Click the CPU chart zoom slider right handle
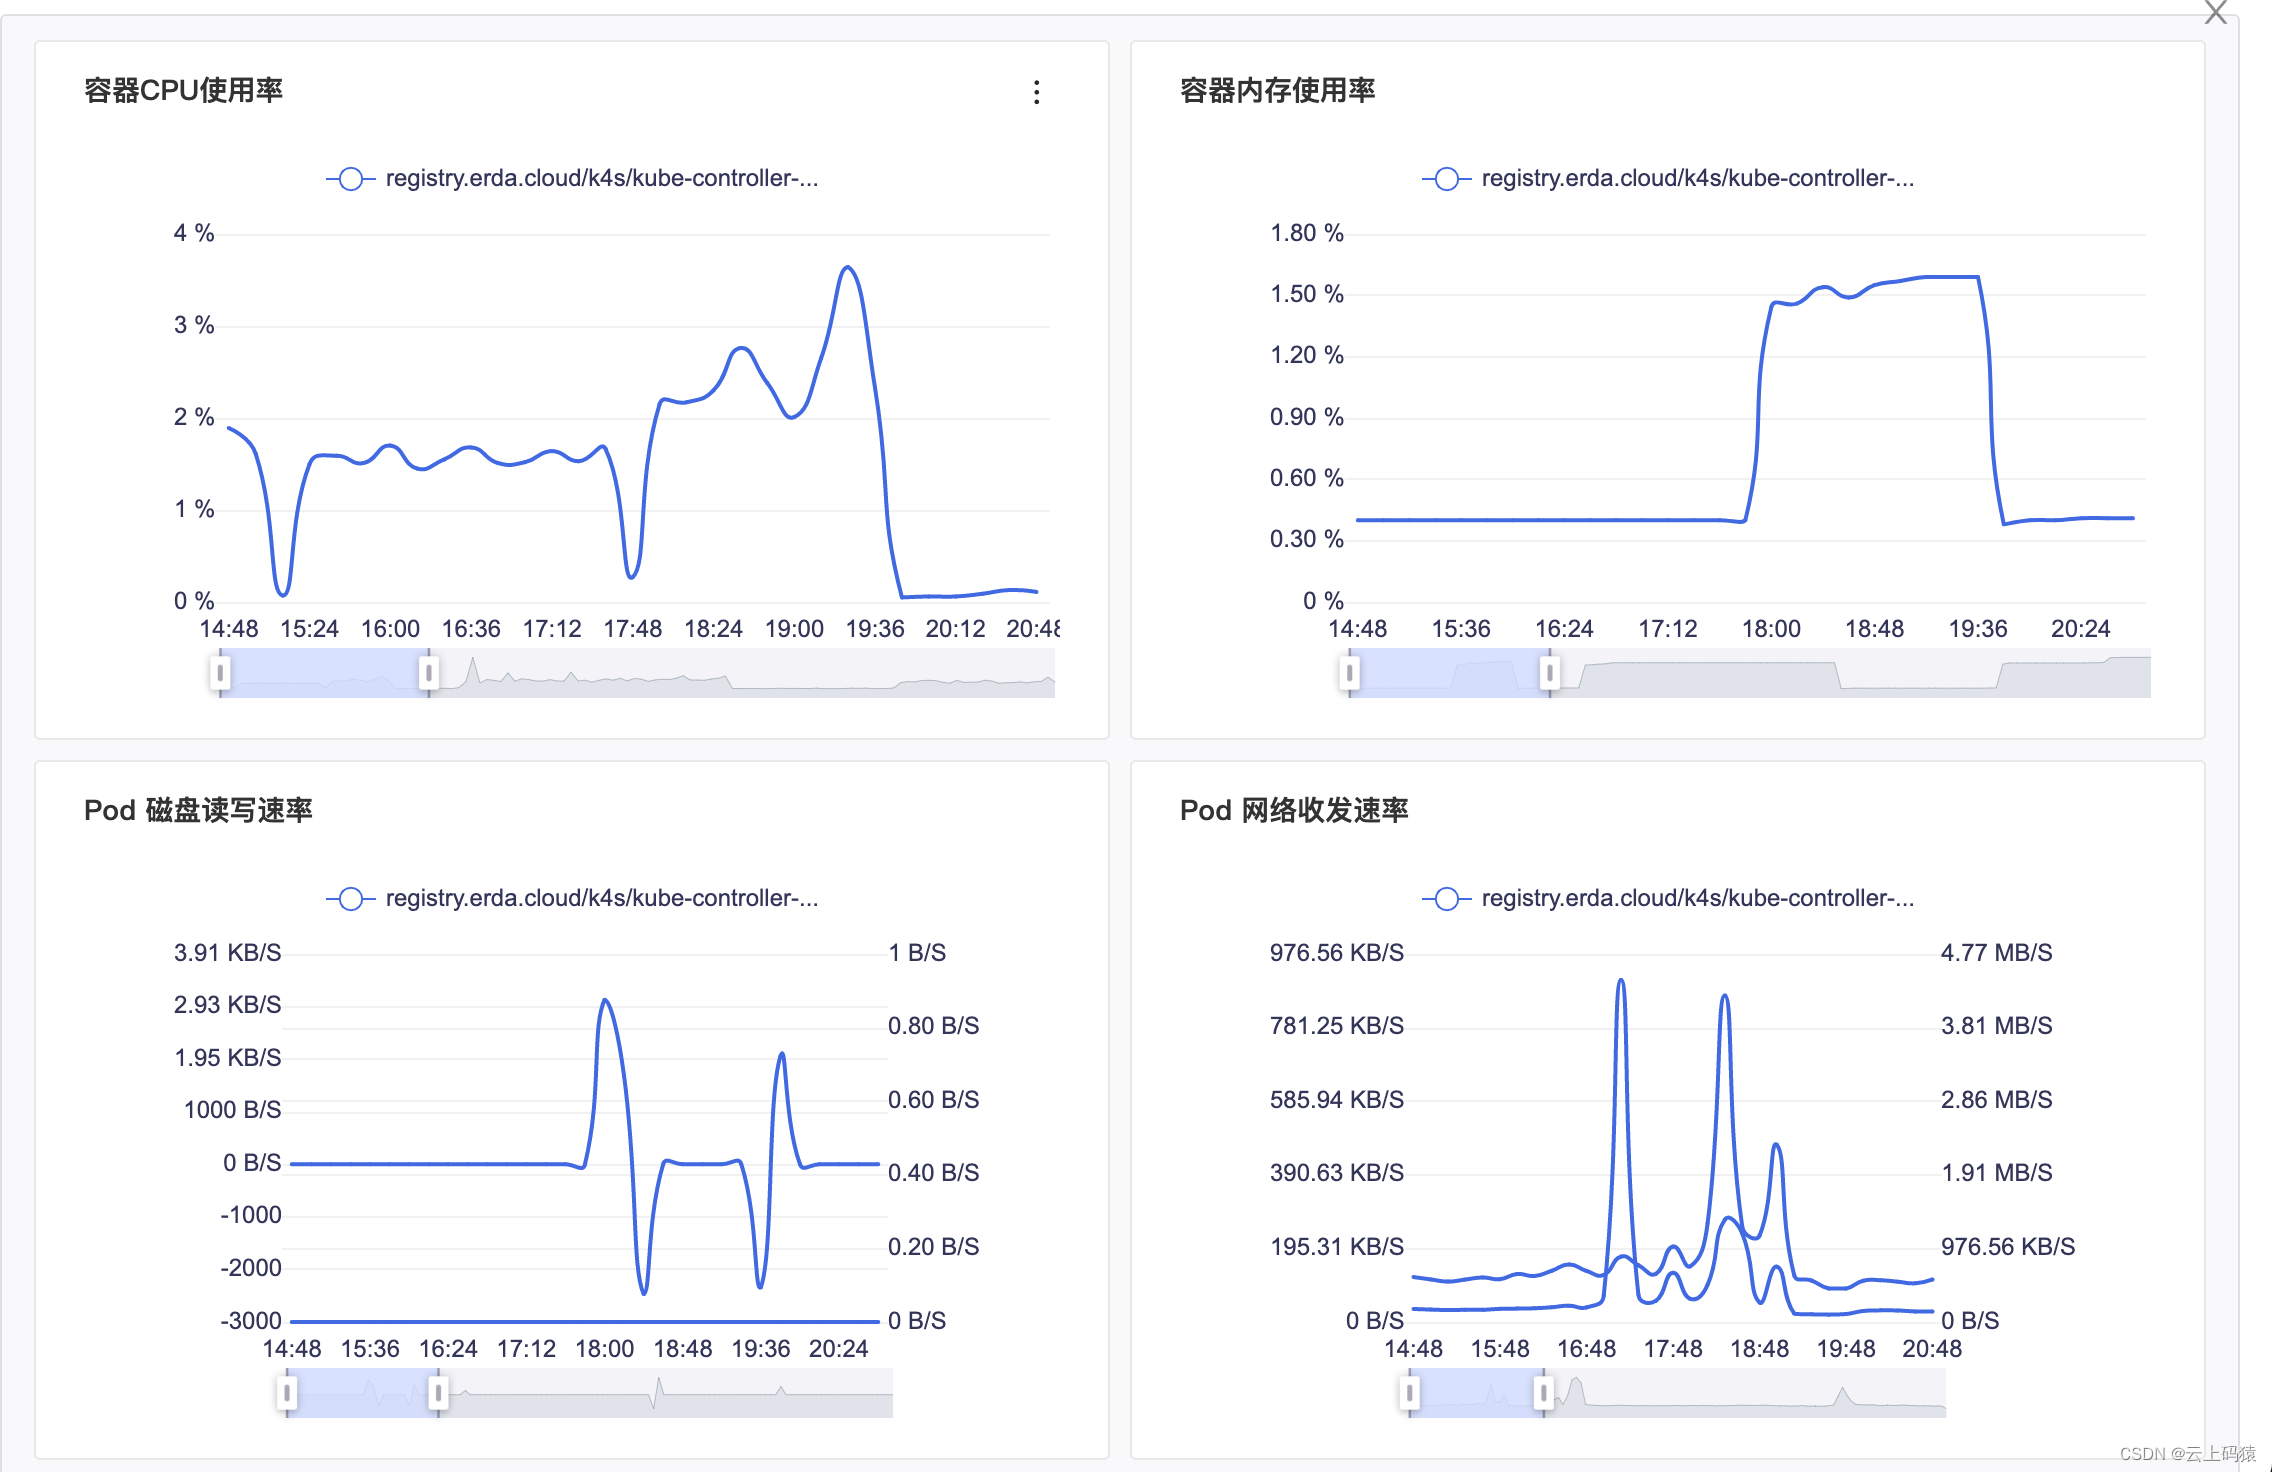 [x=428, y=672]
